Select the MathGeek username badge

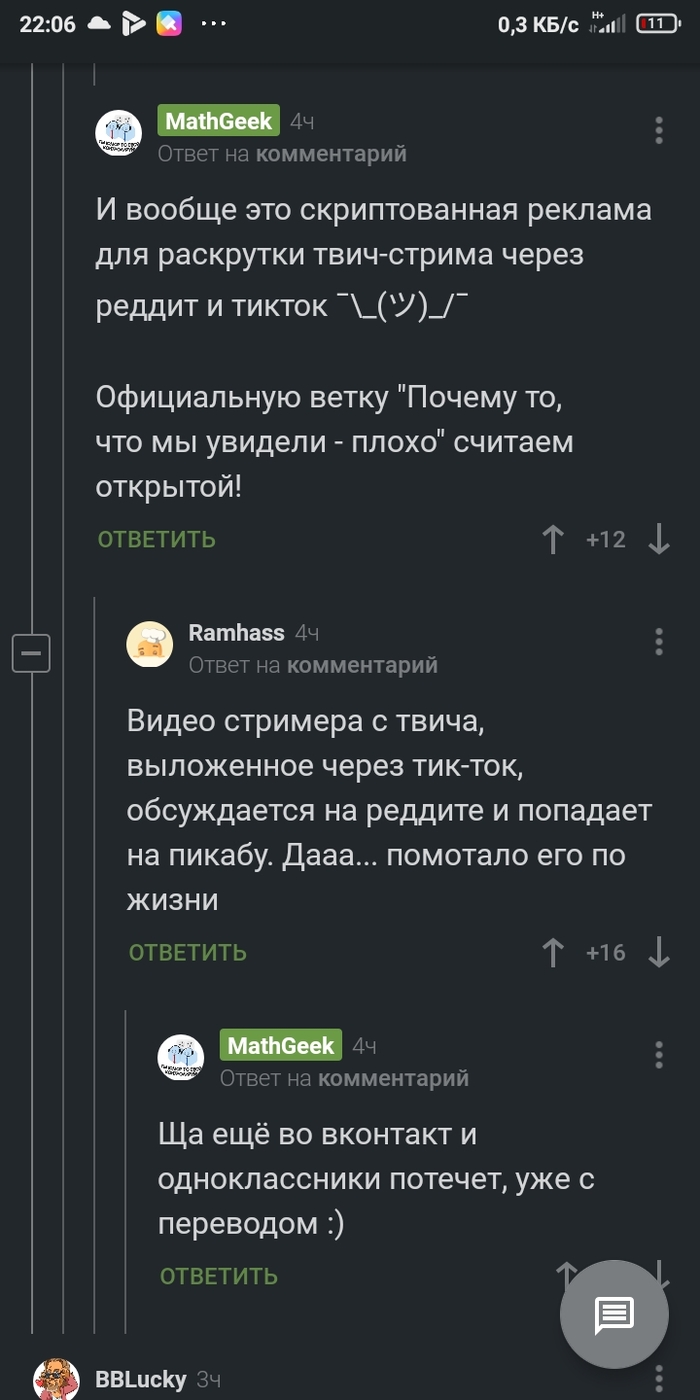219,121
